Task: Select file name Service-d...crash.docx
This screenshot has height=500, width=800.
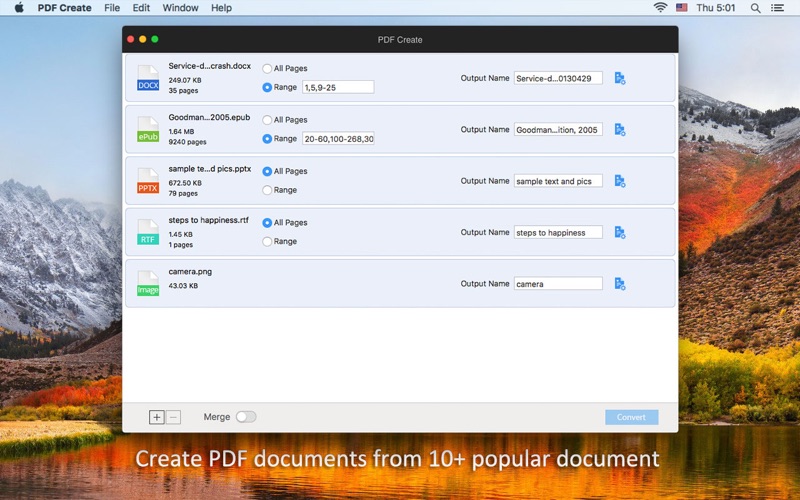Action: click(x=210, y=66)
